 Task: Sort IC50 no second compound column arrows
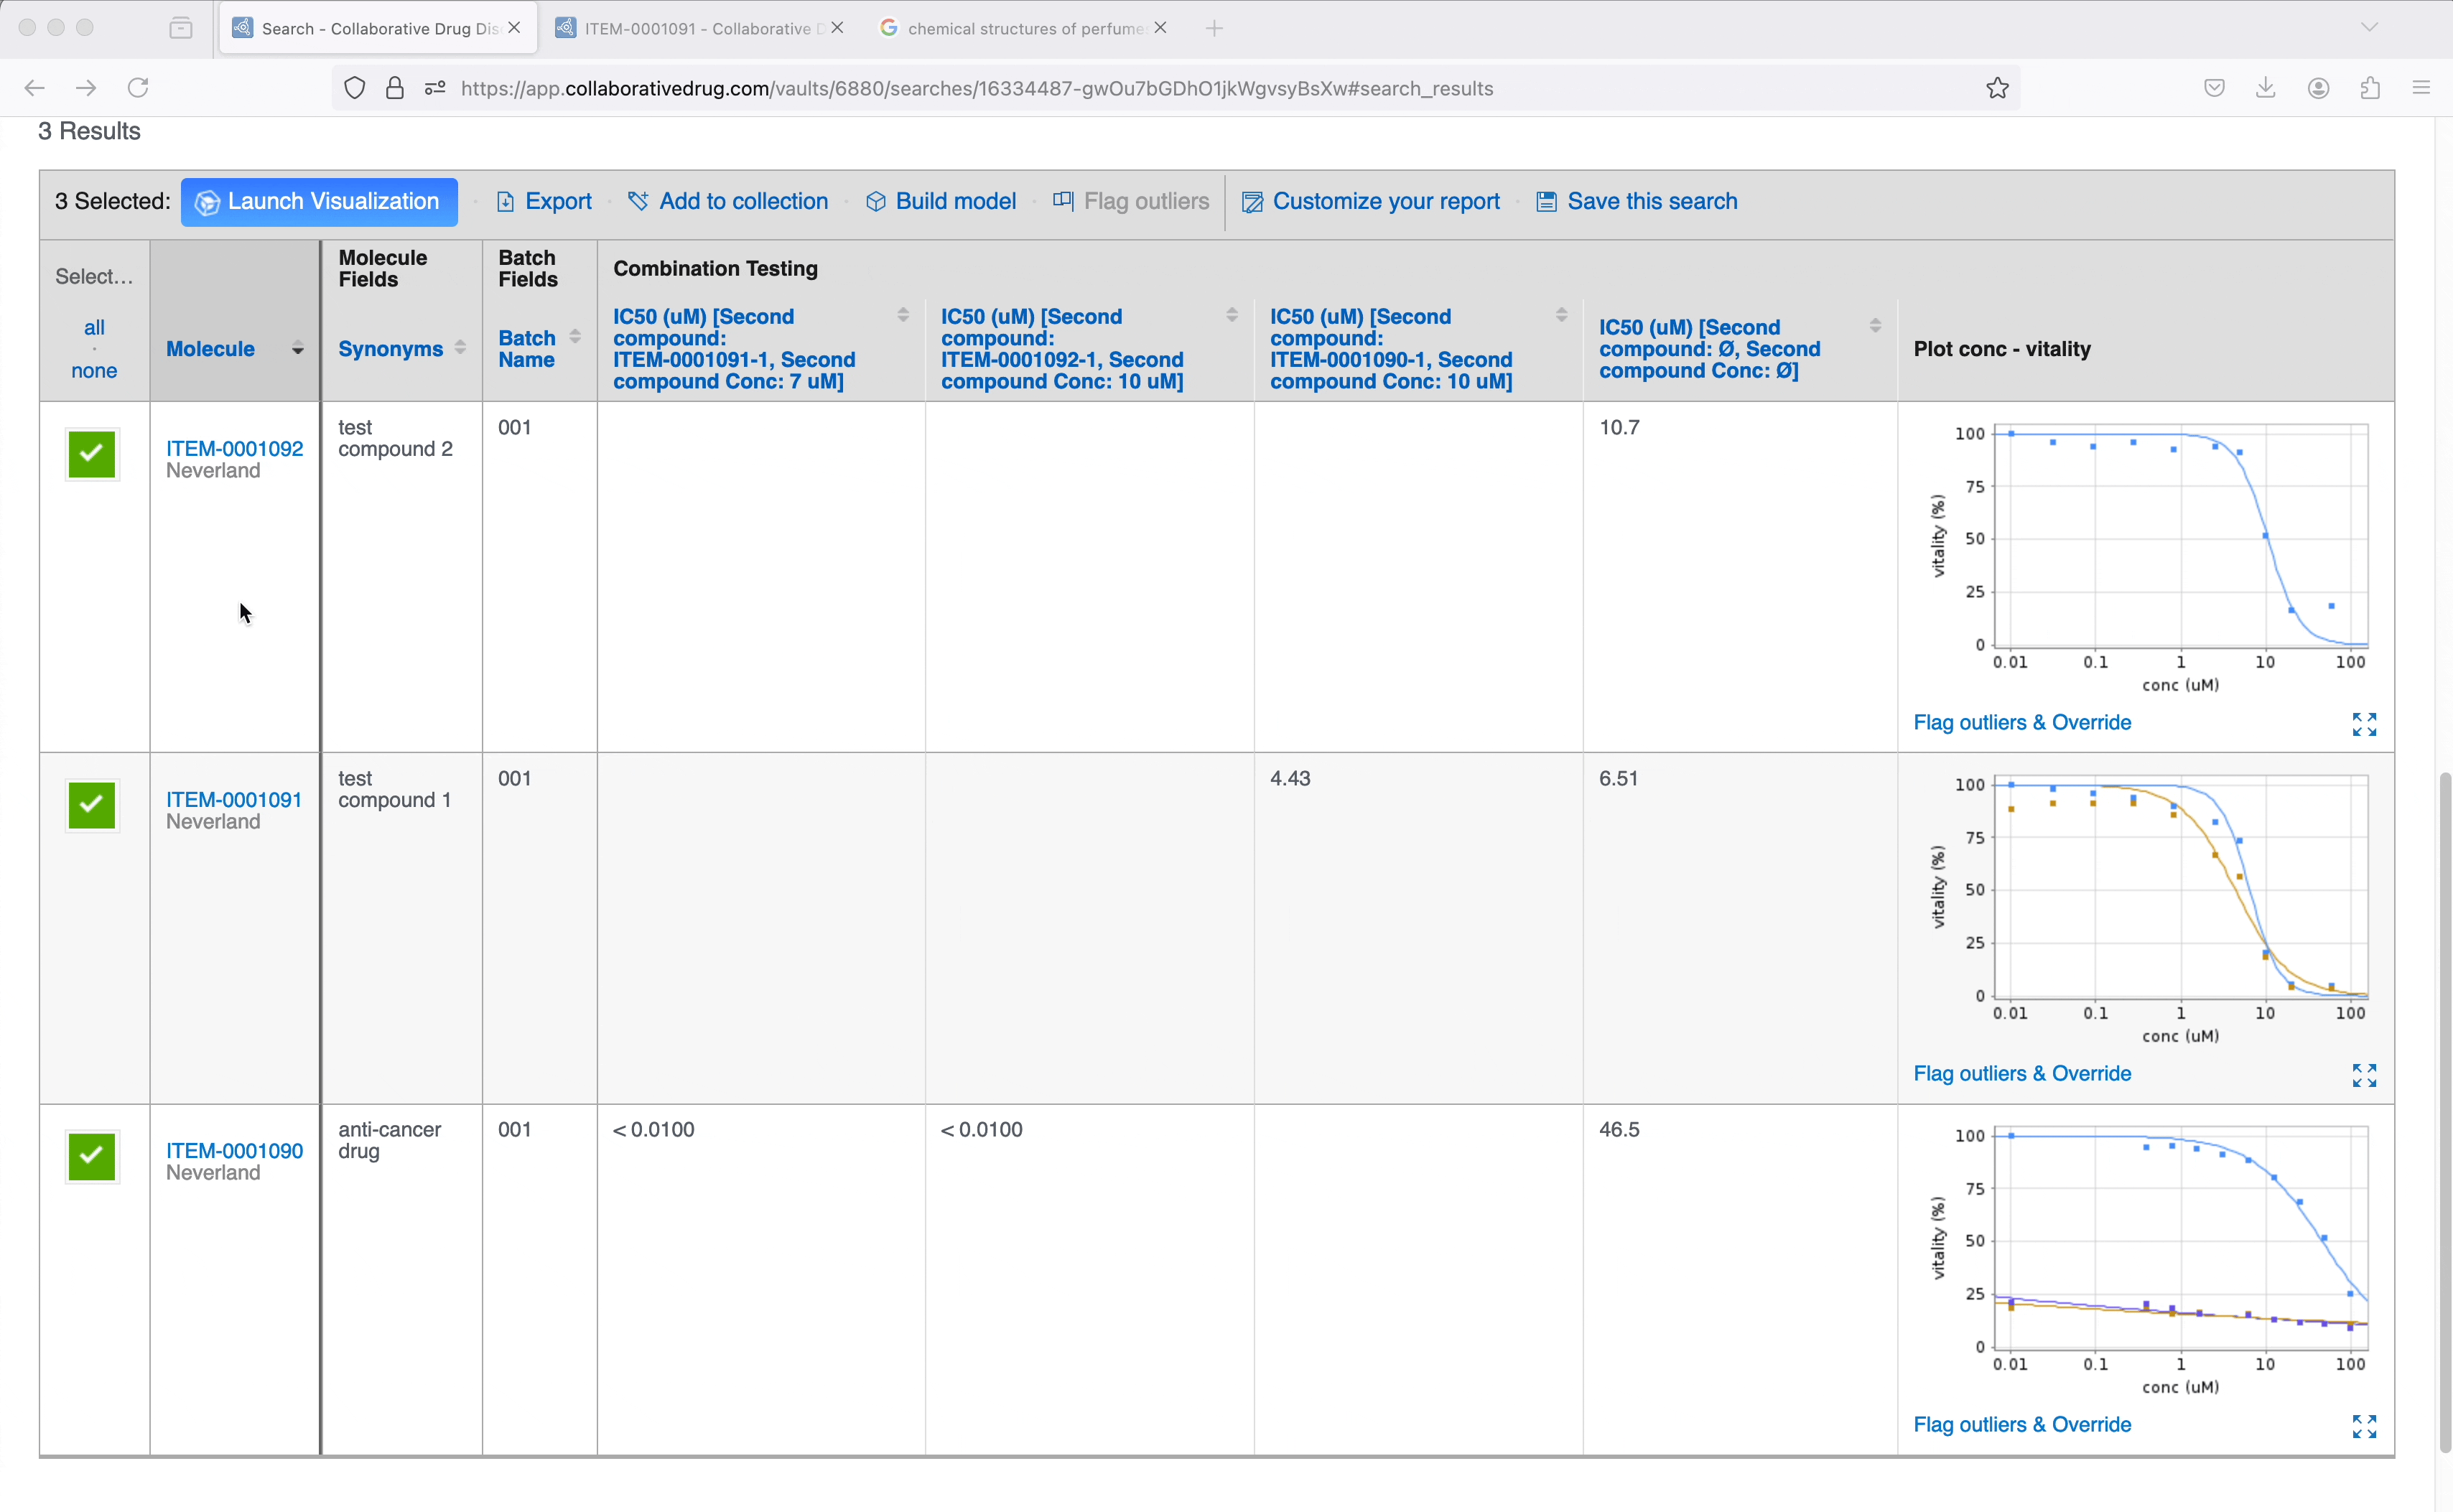[1875, 326]
